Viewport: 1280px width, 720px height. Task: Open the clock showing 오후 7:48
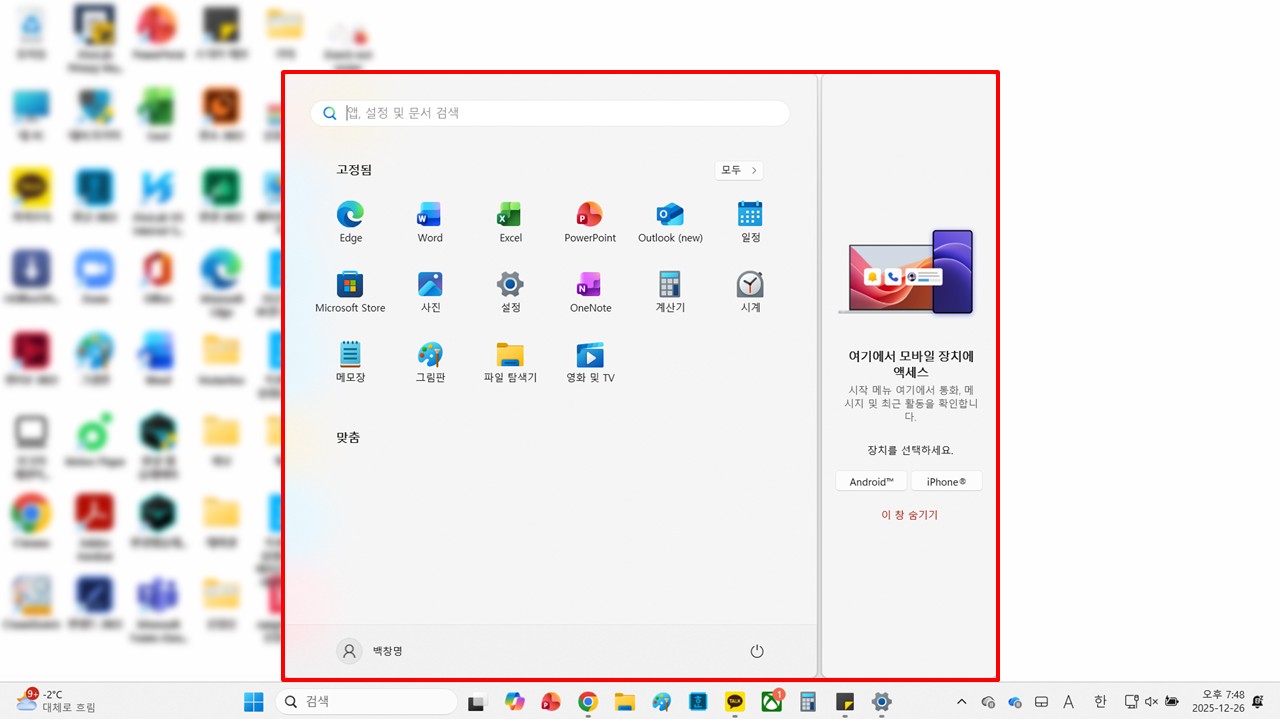pyautogui.click(x=1217, y=702)
